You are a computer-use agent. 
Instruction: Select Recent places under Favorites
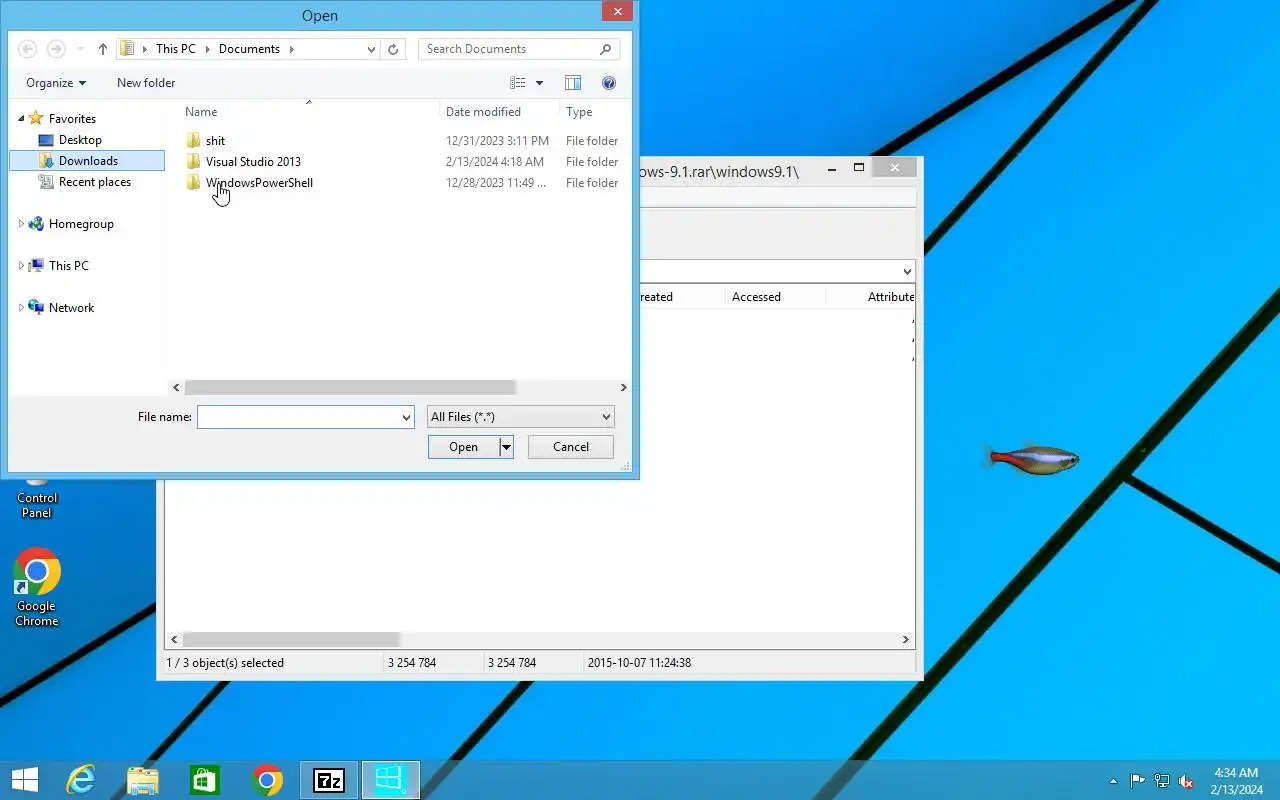(x=95, y=182)
